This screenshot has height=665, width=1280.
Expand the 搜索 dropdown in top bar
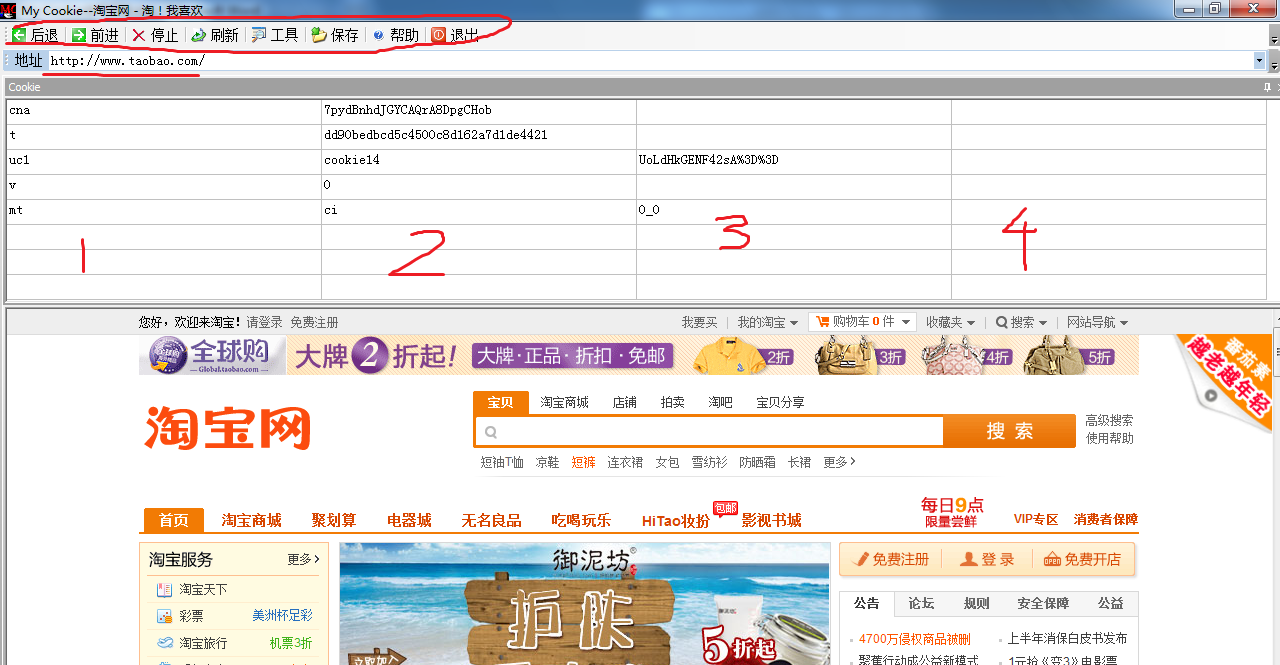[1021, 322]
